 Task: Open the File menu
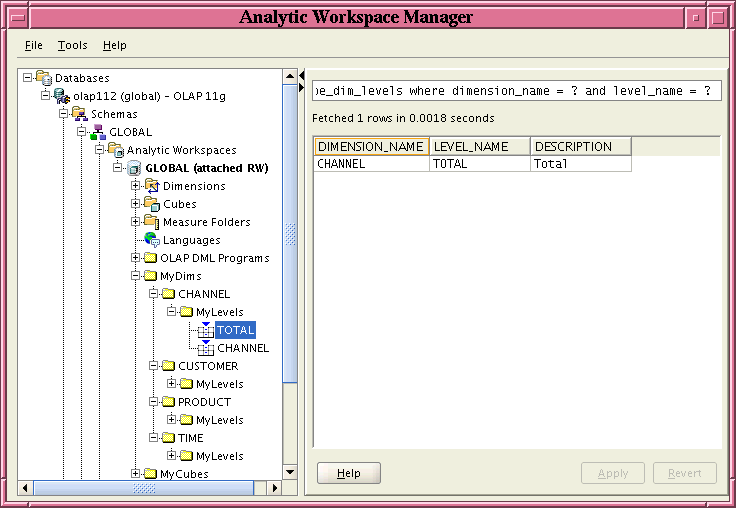[33, 45]
